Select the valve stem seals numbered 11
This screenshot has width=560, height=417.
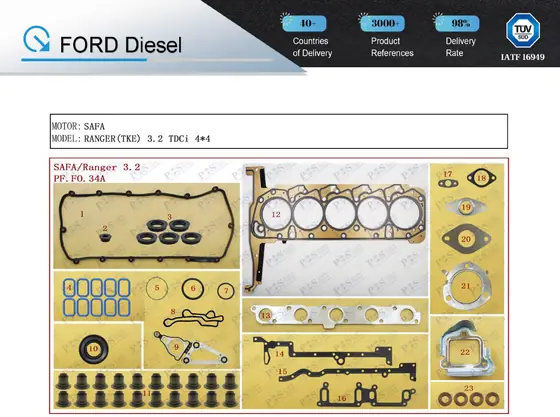146,390
